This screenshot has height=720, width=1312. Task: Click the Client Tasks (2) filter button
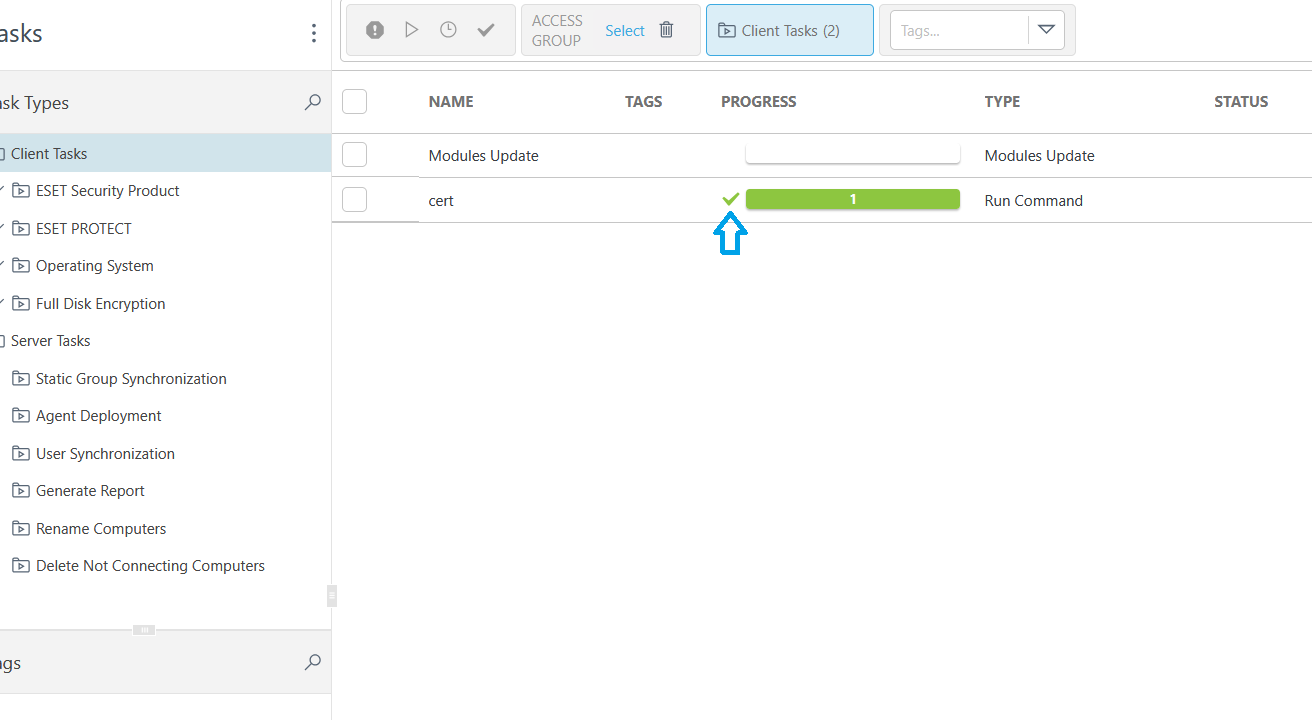(x=789, y=31)
